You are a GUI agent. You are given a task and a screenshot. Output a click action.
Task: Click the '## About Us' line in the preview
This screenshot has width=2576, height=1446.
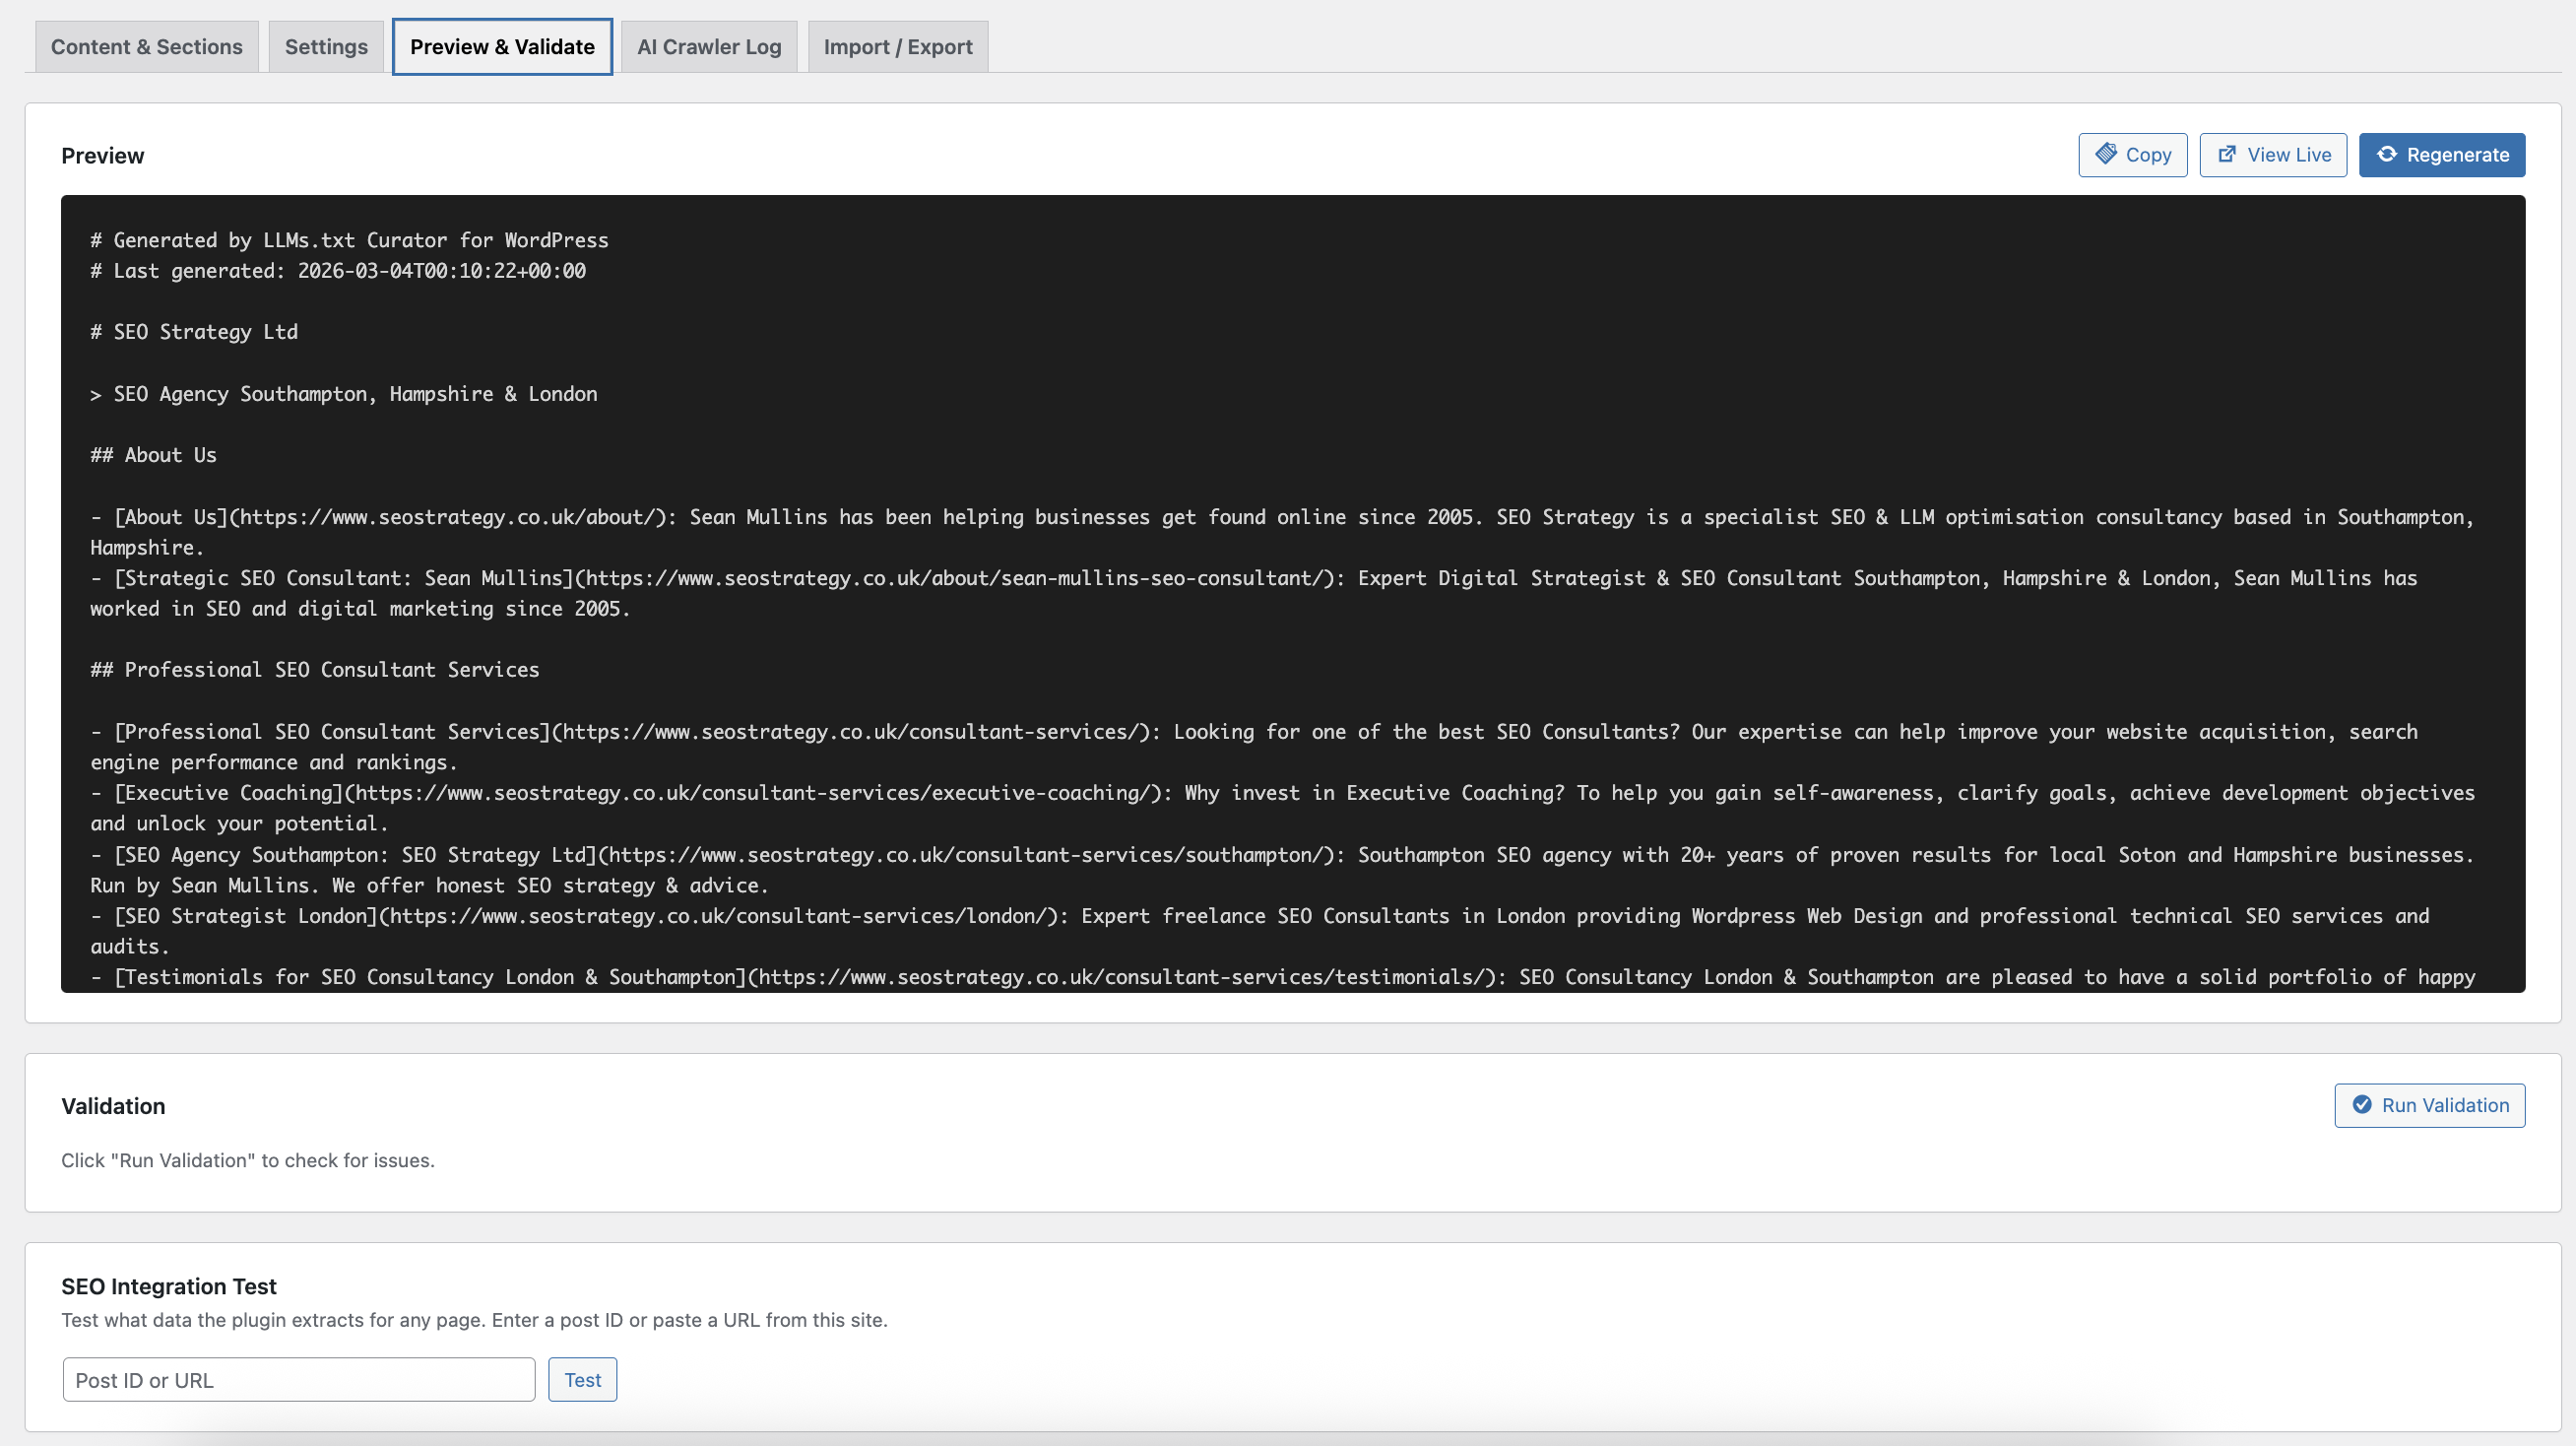154,456
